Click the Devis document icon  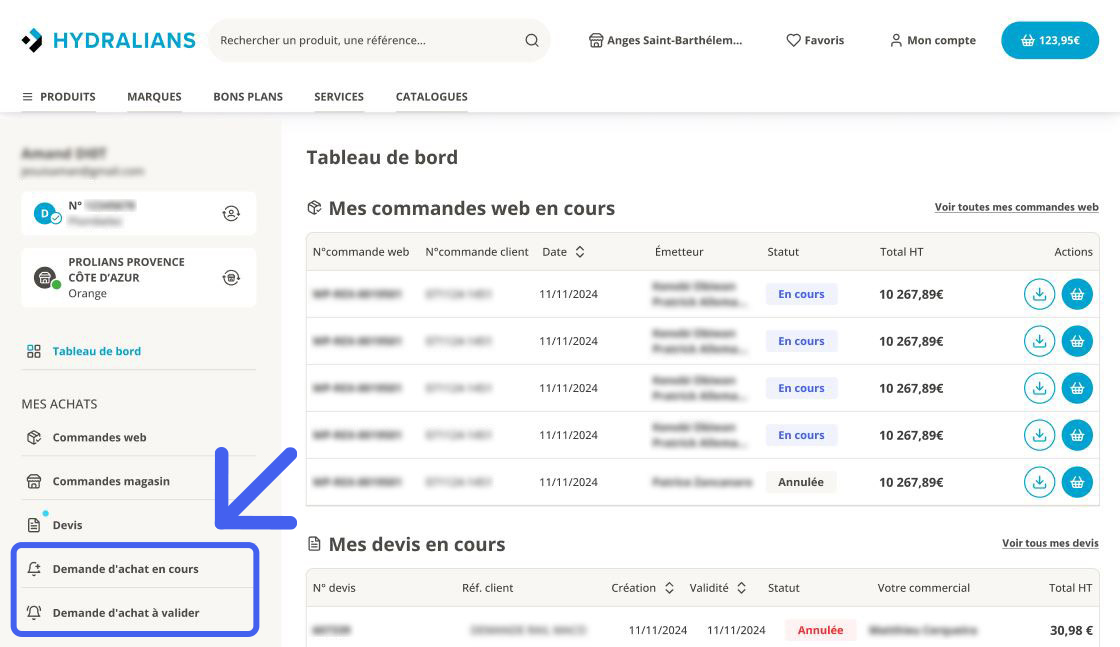click(x=34, y=525)
